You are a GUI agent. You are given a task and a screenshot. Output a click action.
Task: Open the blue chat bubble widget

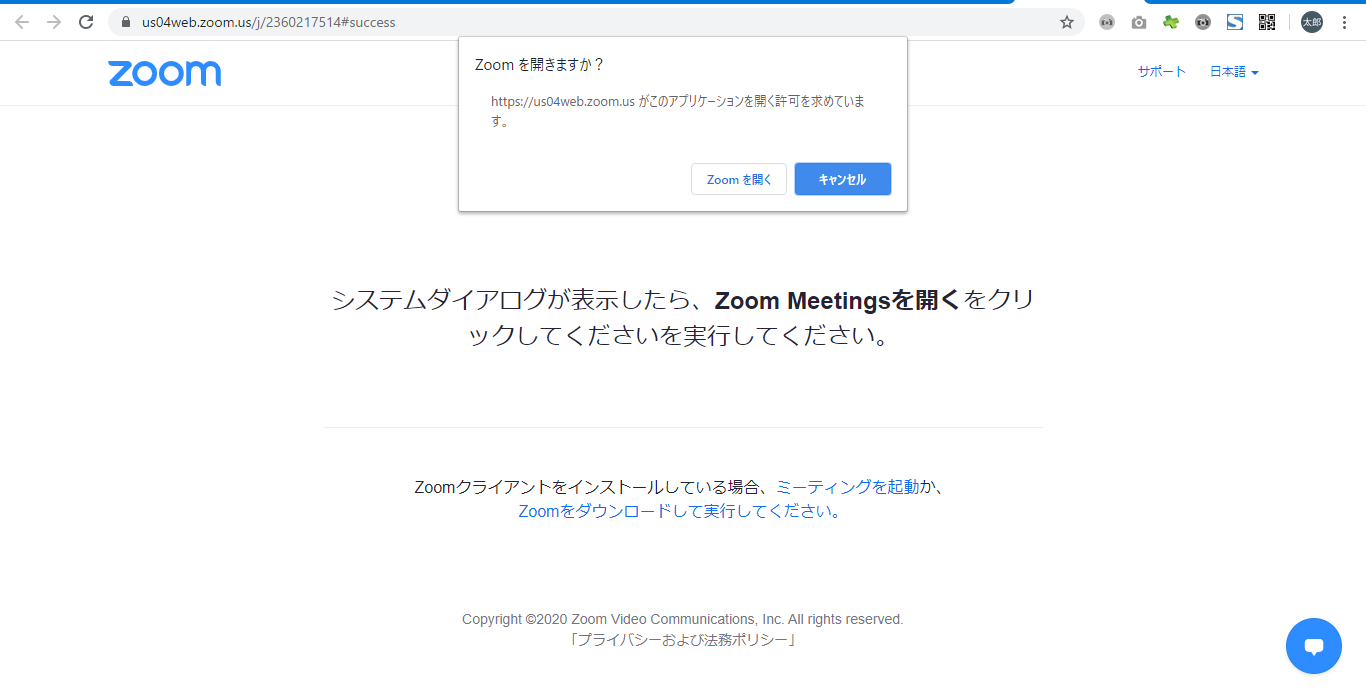1314,646
